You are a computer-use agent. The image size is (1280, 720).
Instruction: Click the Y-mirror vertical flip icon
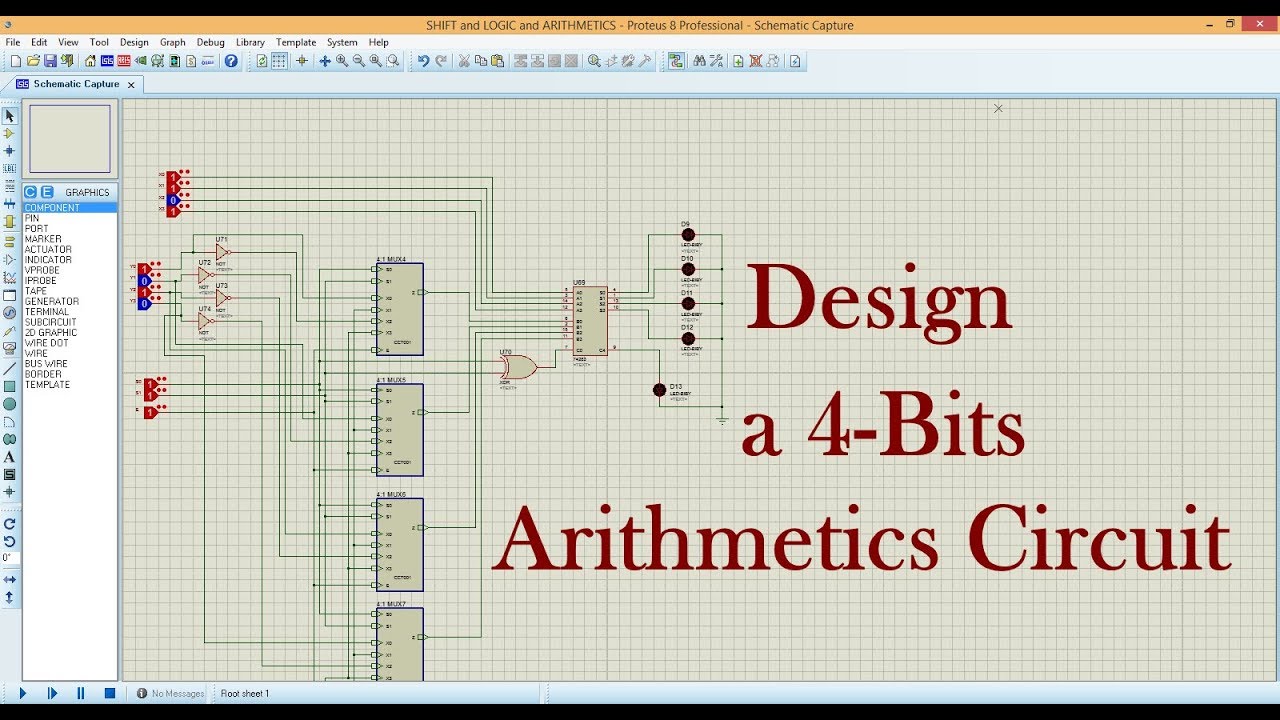point(9,597)
